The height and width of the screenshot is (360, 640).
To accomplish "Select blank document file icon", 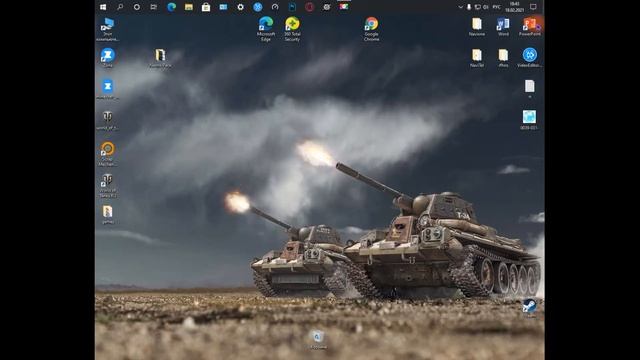I will (529, 89).
